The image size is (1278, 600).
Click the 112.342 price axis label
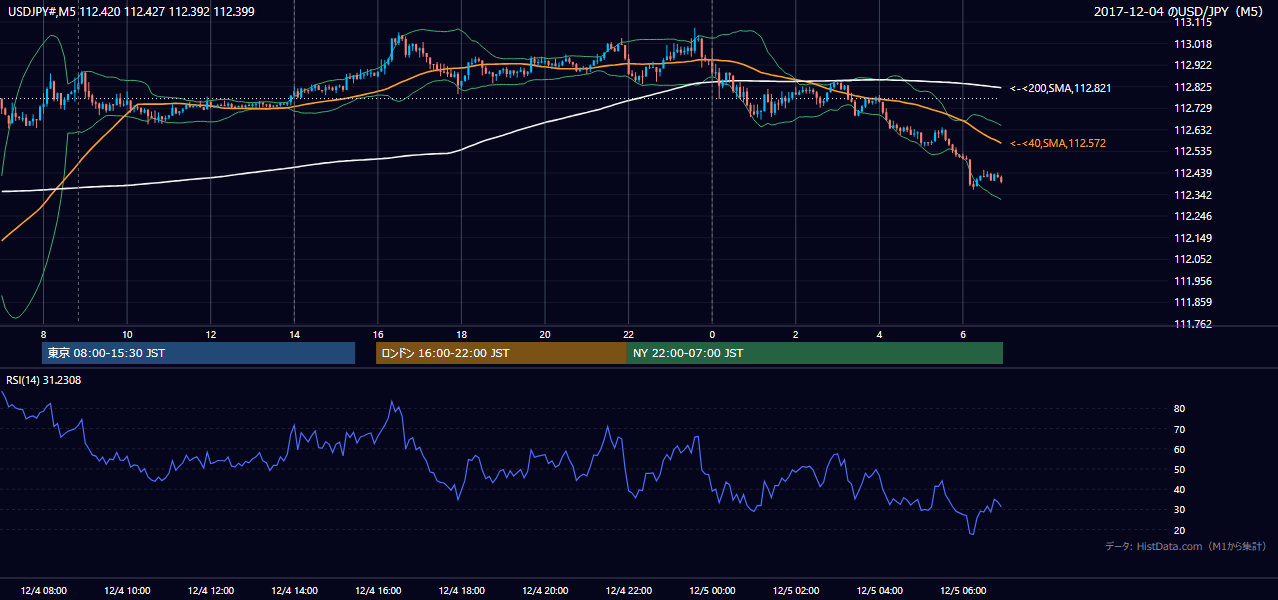pos(1193,195)
